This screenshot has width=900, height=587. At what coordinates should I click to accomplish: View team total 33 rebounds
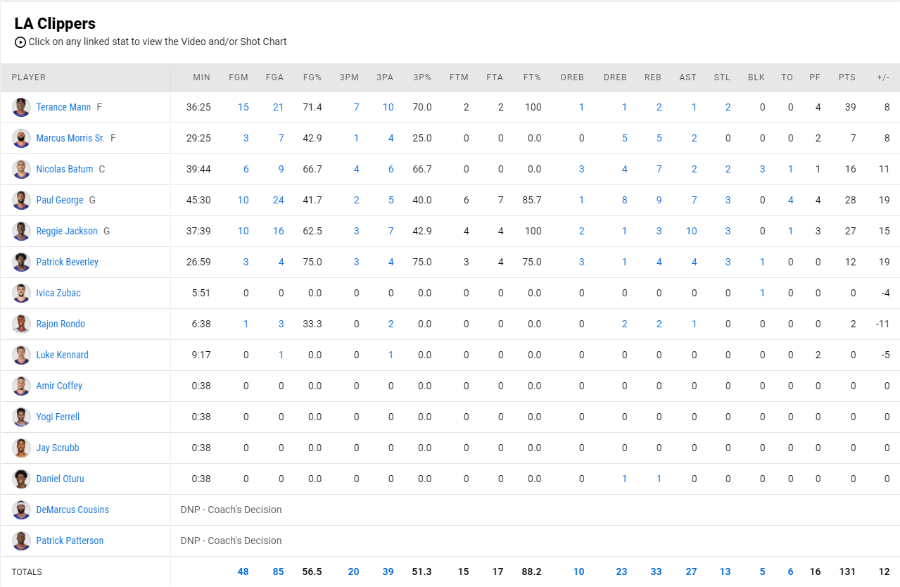656,572
